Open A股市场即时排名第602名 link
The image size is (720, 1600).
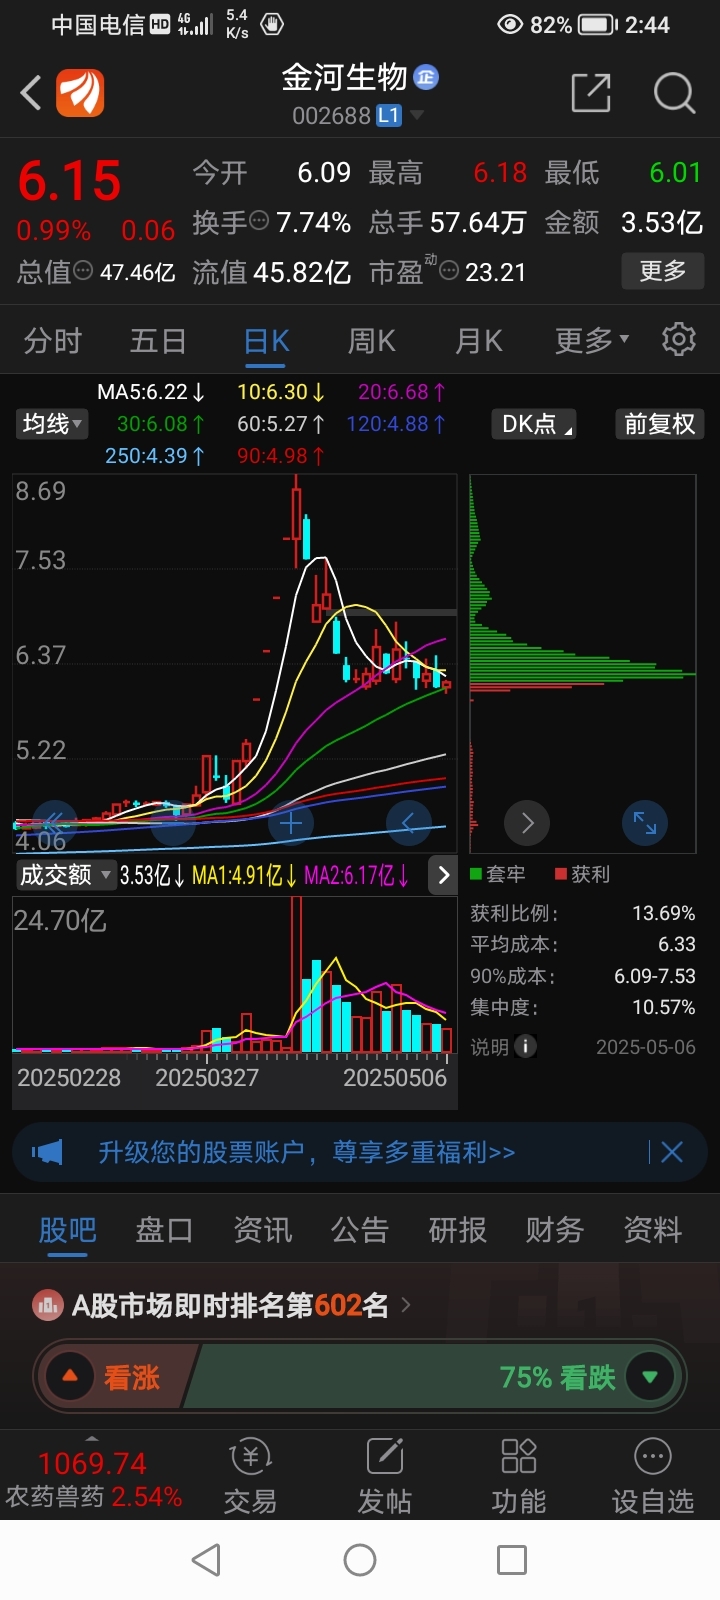pos(230,1305)
